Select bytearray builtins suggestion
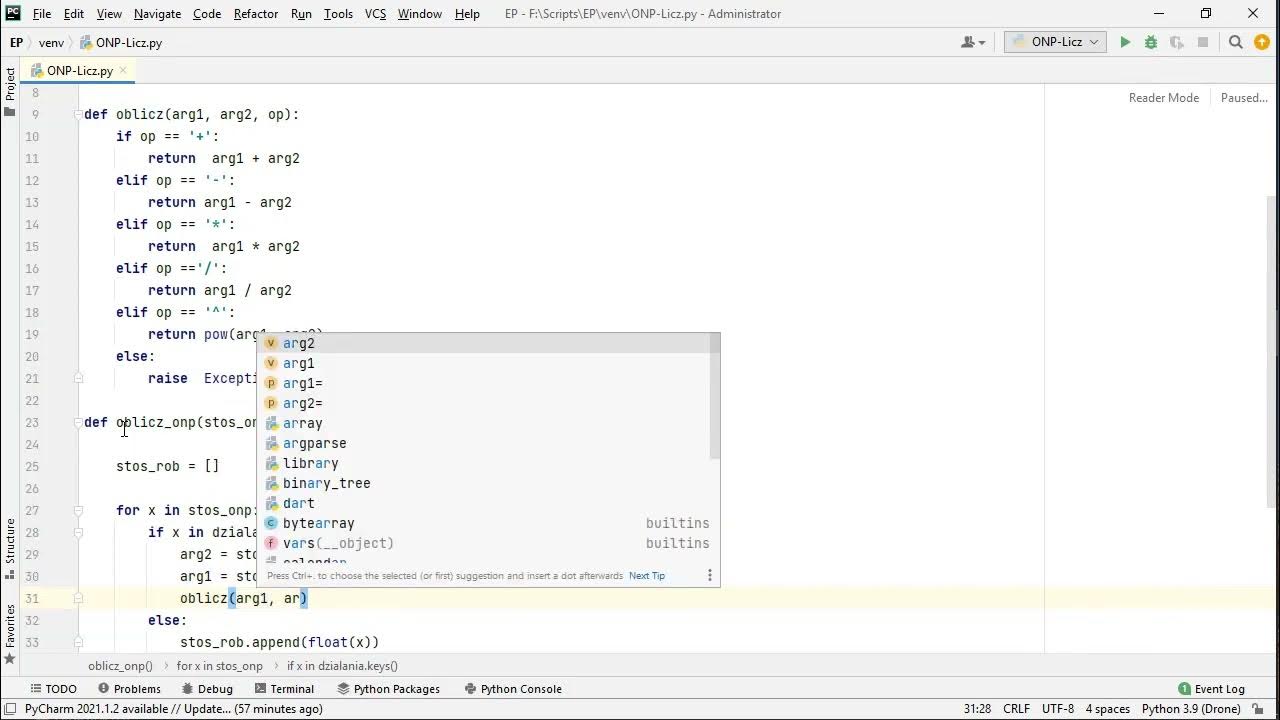The width and height of the screenshot is (1280, 720). coord(486,523)
